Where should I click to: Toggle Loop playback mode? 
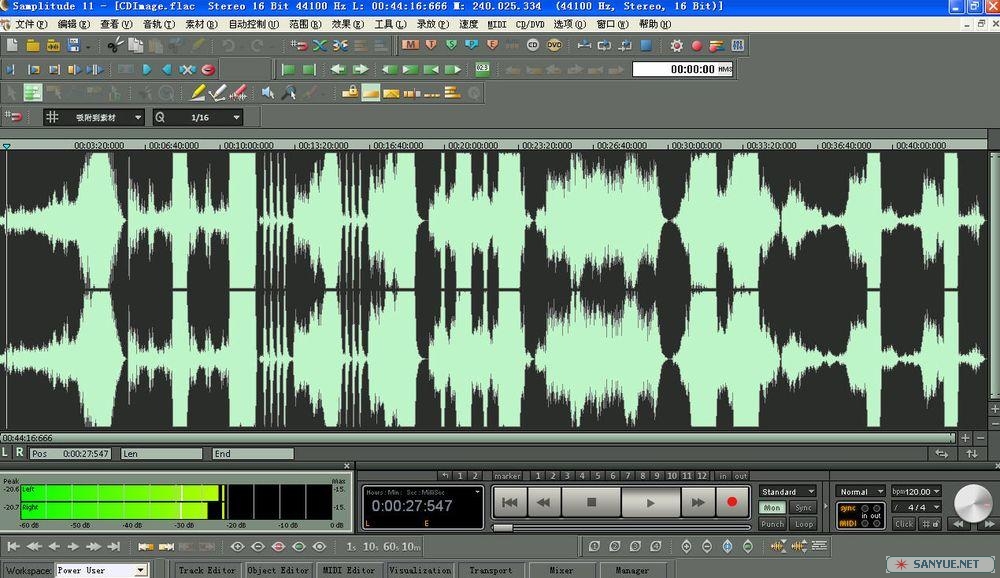pos(804,524)
